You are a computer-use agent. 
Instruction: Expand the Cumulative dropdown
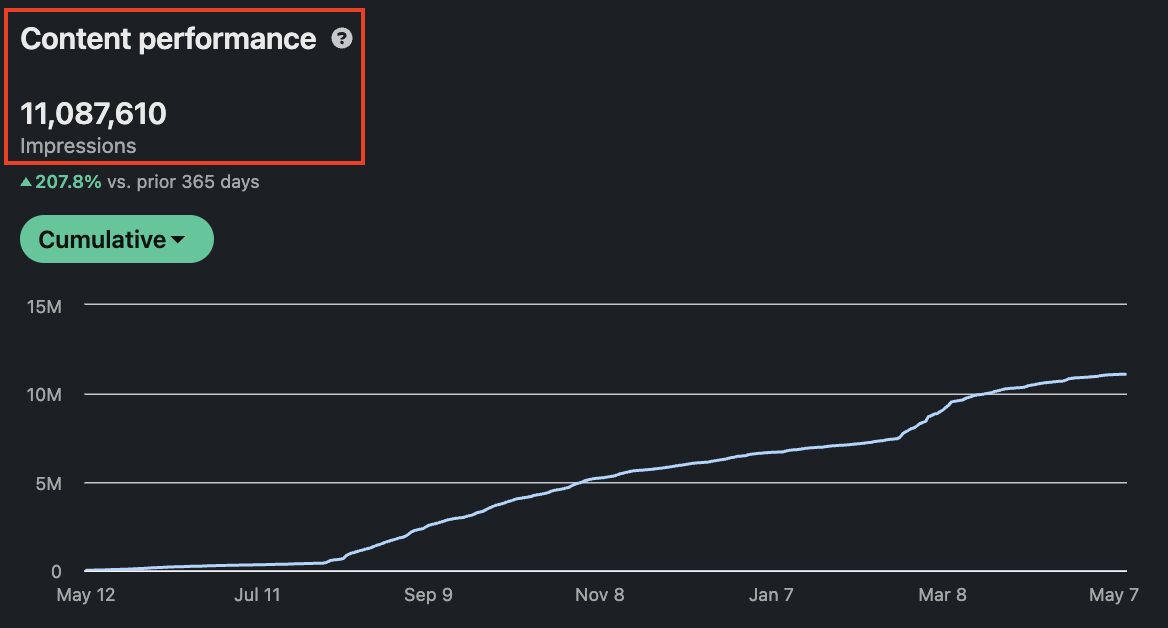point(117,239)
